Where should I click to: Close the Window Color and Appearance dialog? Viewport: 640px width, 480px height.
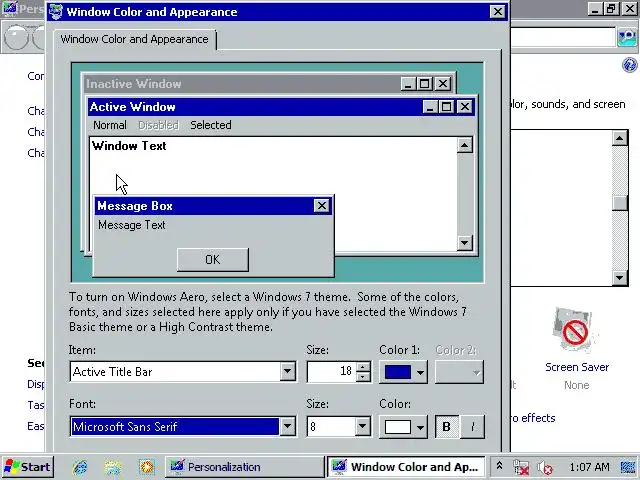tap(498, 12)
